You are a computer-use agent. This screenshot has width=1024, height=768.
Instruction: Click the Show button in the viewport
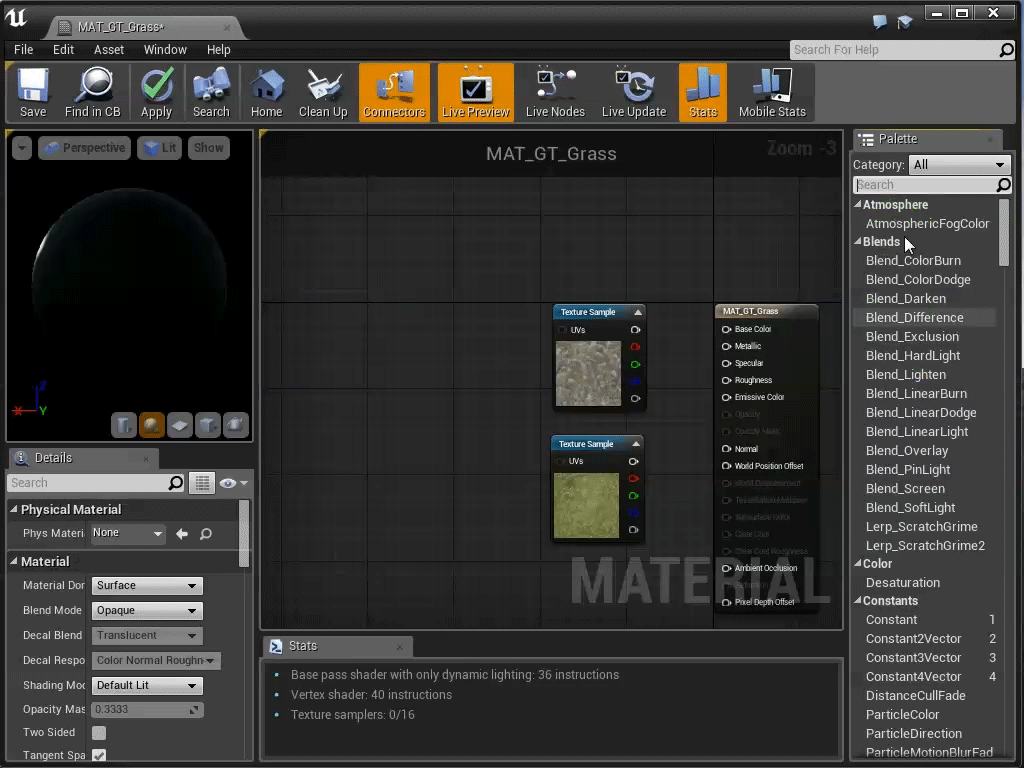click(x=209, y=147)
